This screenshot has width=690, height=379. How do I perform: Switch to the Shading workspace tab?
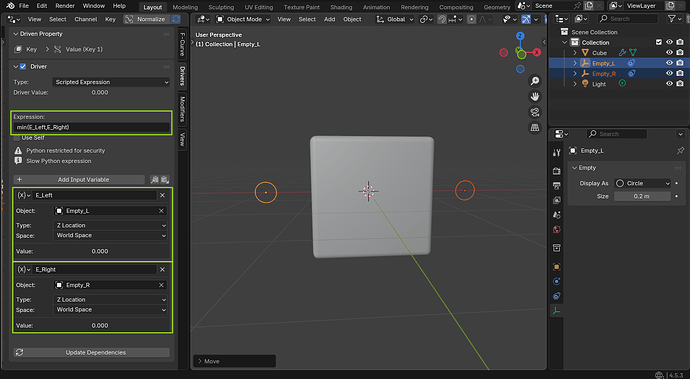tap(341, 7)
